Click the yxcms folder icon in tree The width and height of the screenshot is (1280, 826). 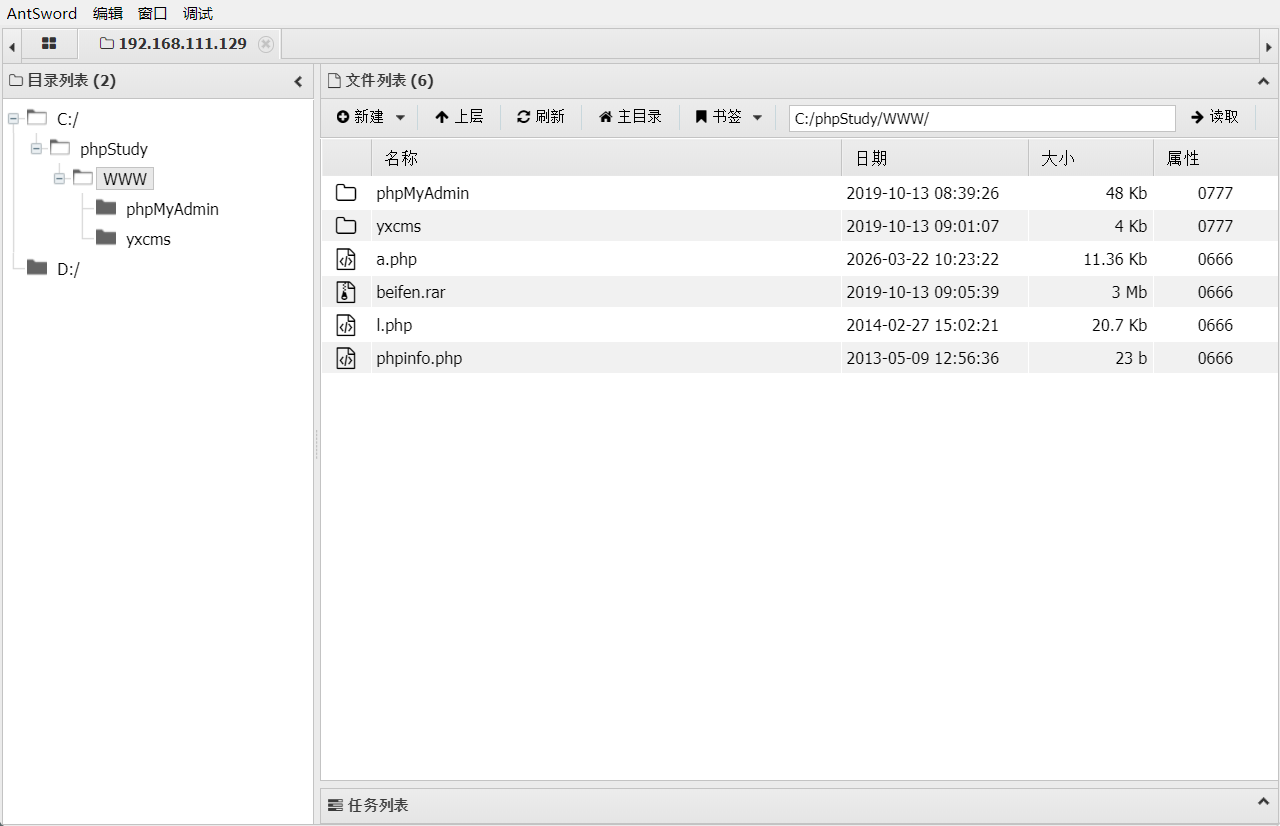(106, 238)
